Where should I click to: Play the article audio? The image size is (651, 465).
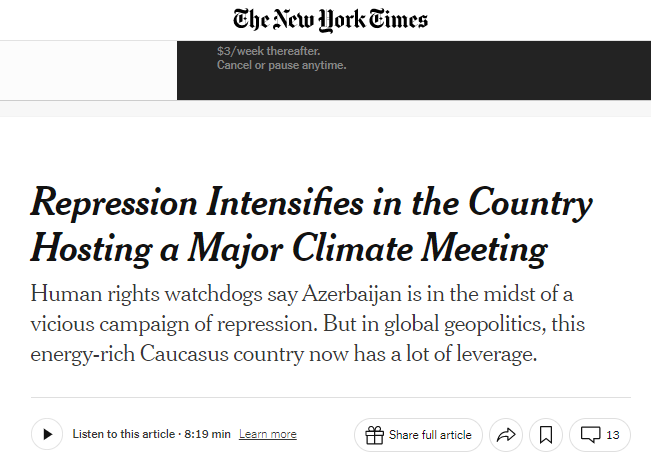pos(46,435)
